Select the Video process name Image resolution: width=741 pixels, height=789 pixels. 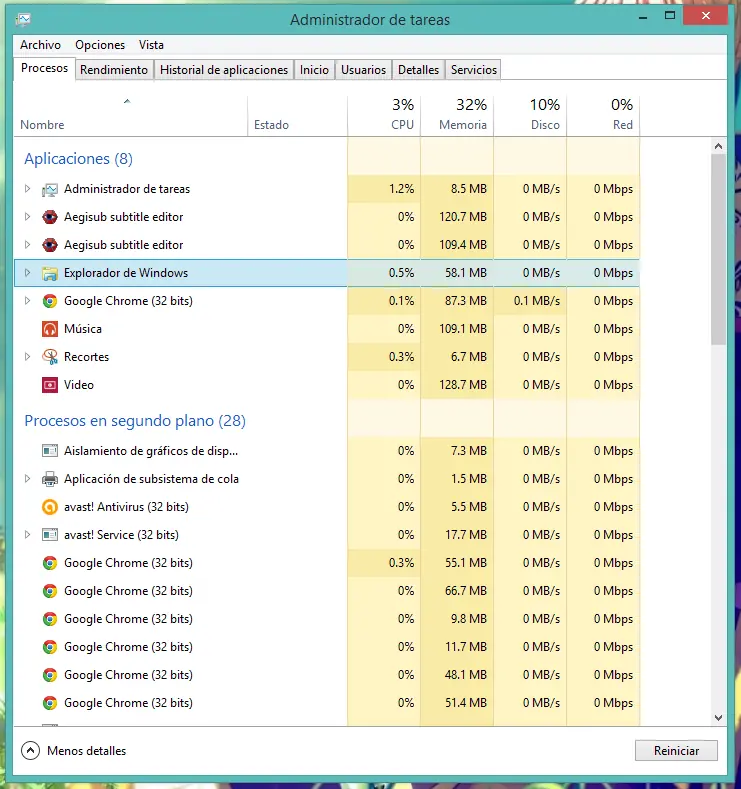pos(78,385)
